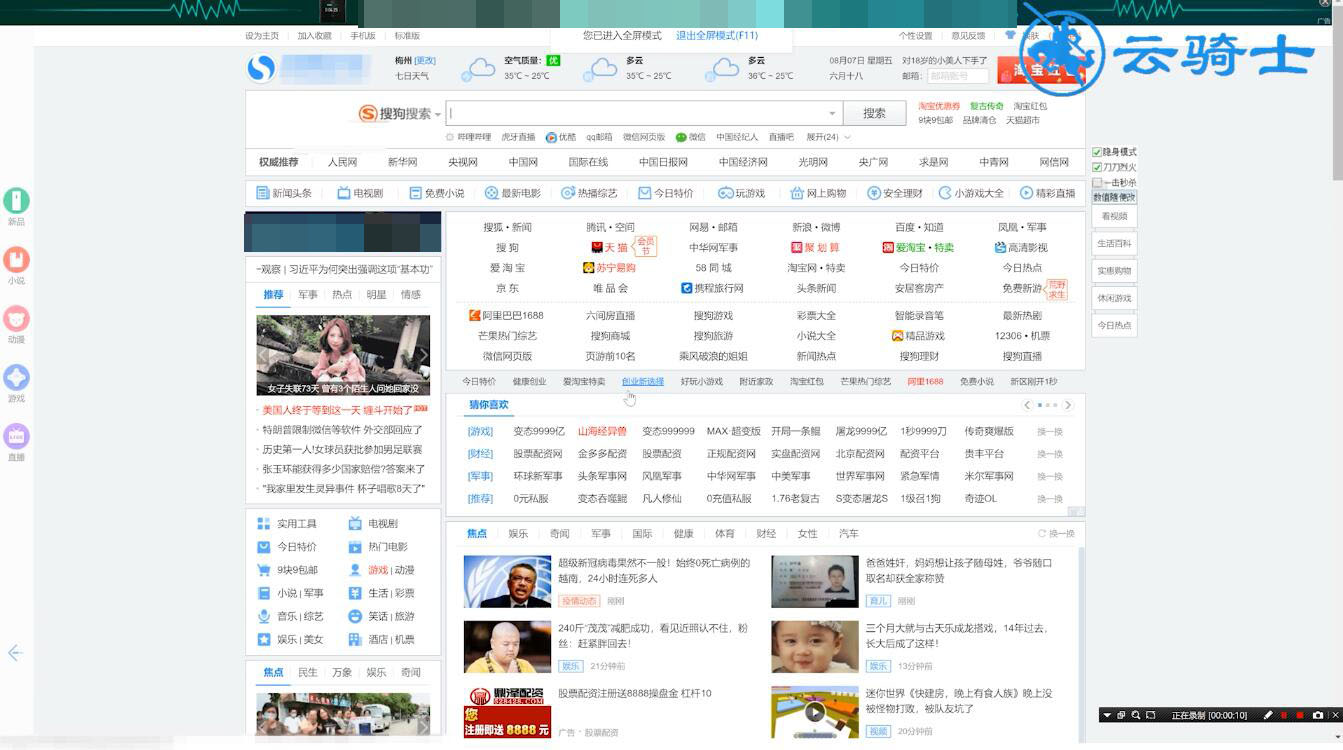Open 热播综艺 in category bar

[589, 193]
